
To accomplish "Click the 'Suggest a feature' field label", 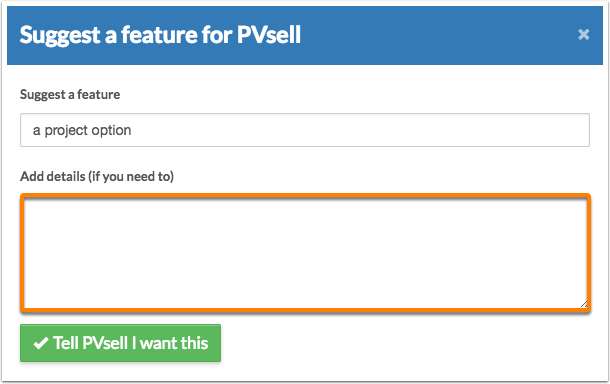I will point(70,95).
